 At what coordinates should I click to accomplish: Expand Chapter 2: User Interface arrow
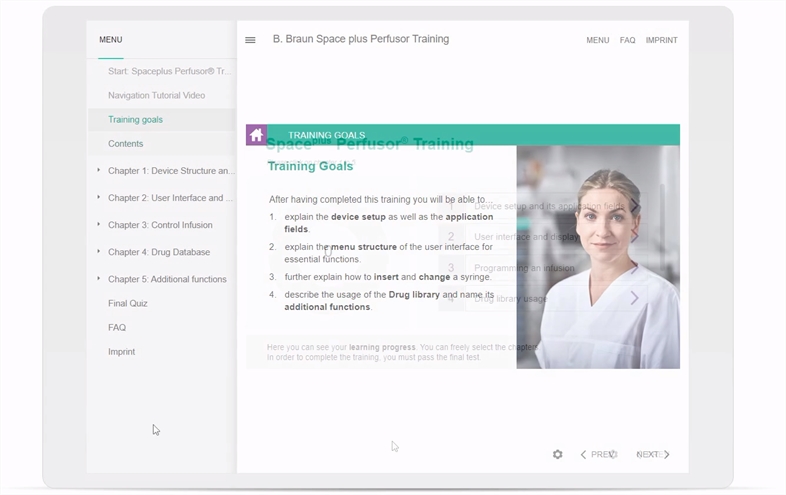click(98, 198)
